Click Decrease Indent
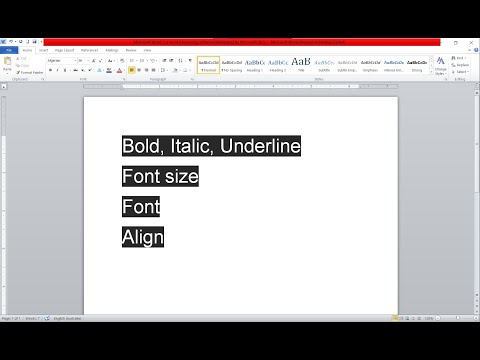The width and height of the screenshot is (480, 360). 164,61
